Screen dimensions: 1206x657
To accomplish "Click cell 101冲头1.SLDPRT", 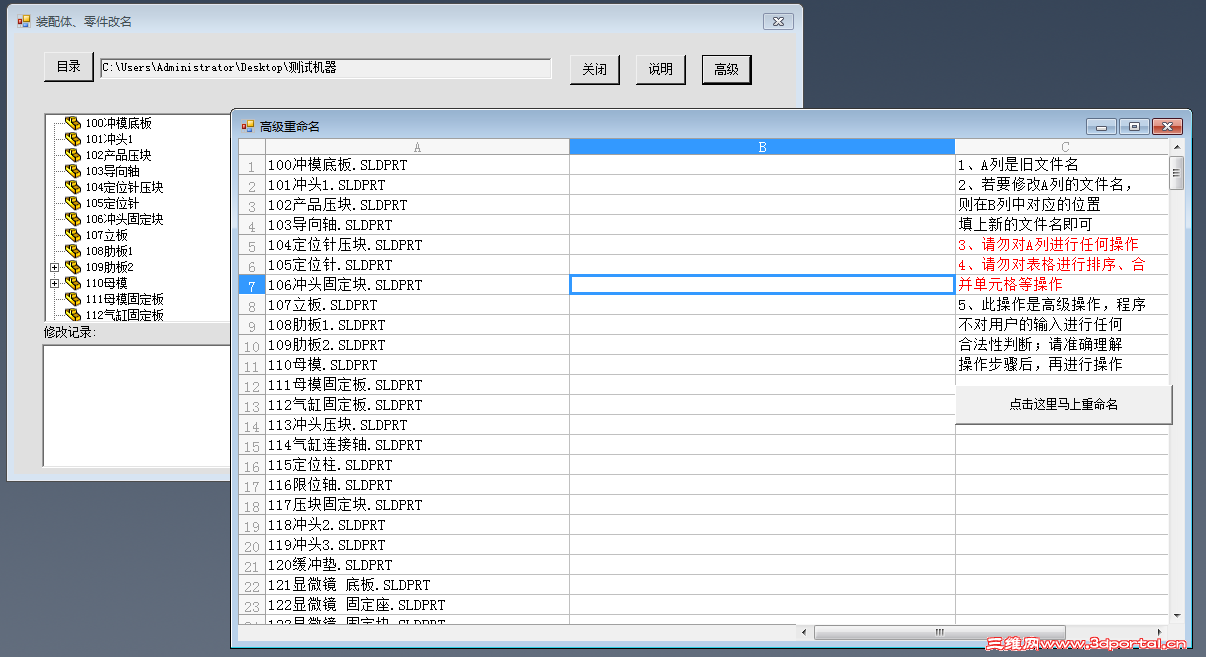I will pos(417,185).
